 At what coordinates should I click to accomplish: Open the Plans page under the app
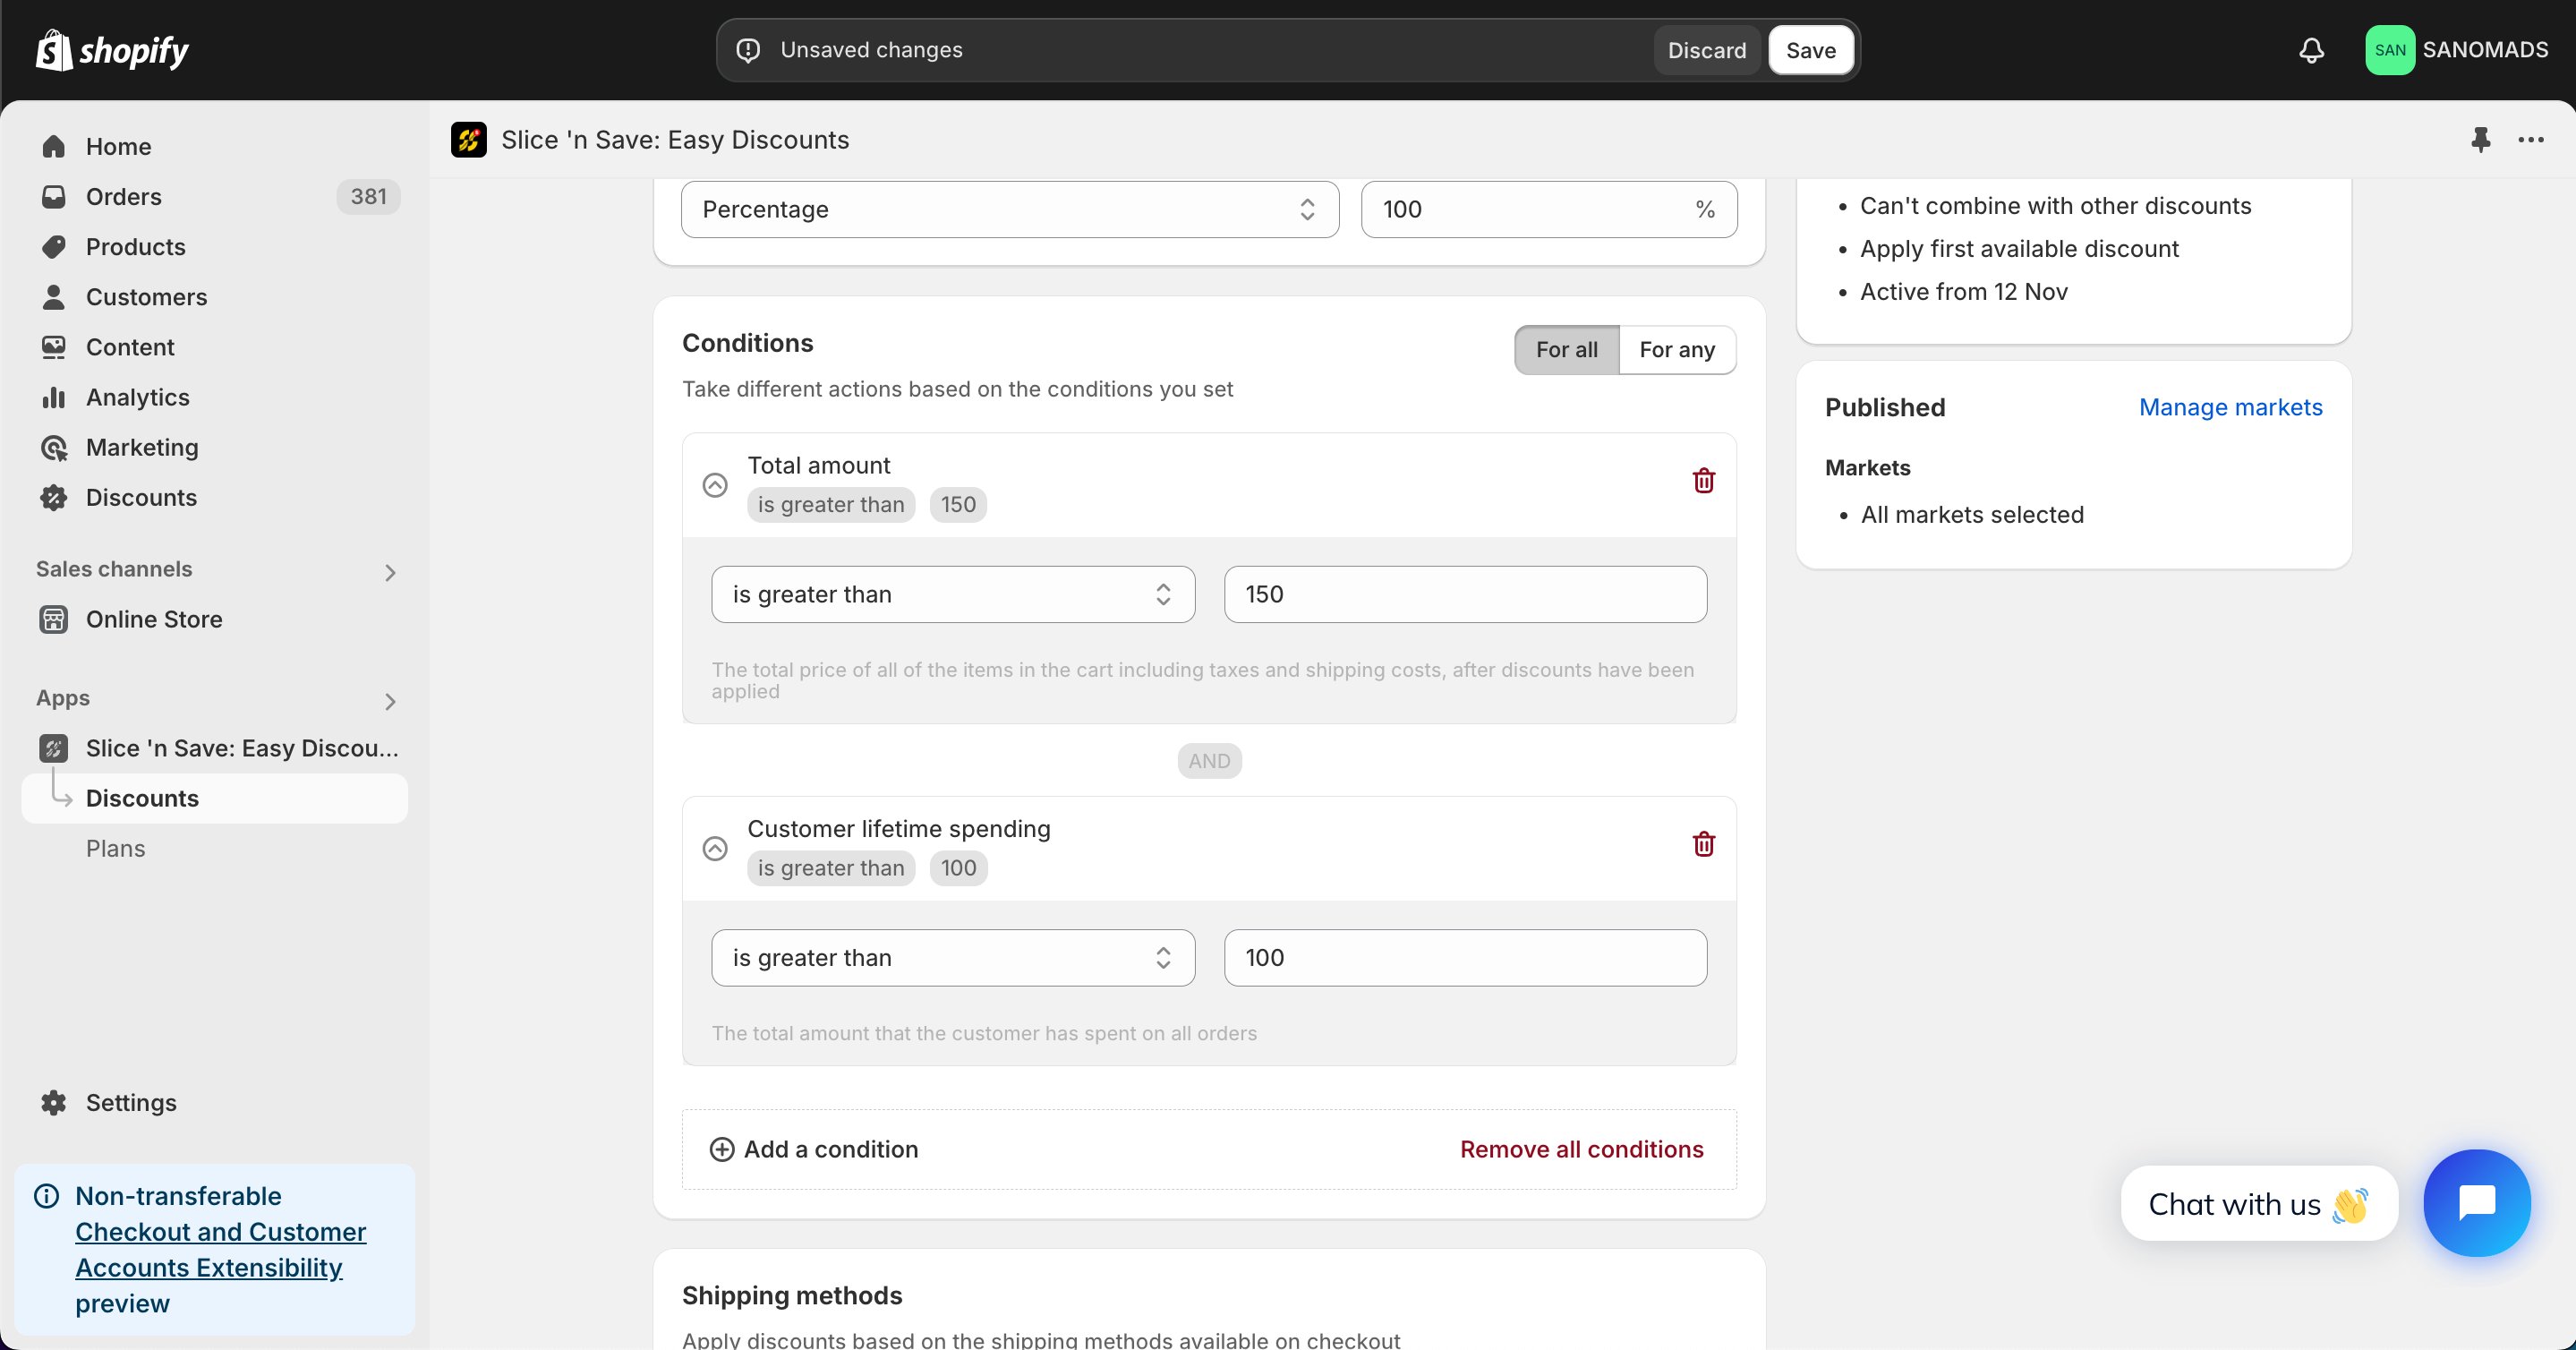(115, 848)
